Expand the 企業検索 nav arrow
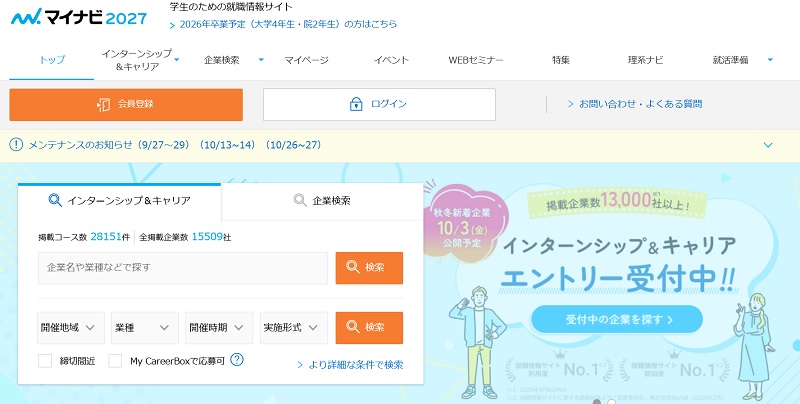The image size is (800, 404). (261, 60)
